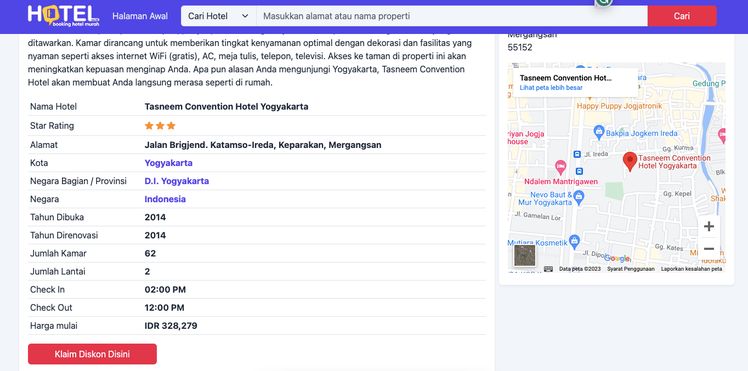Click the Jumlah Lantai row label
The width and height of the screenshot is (748, 371).
coord(57,272)
